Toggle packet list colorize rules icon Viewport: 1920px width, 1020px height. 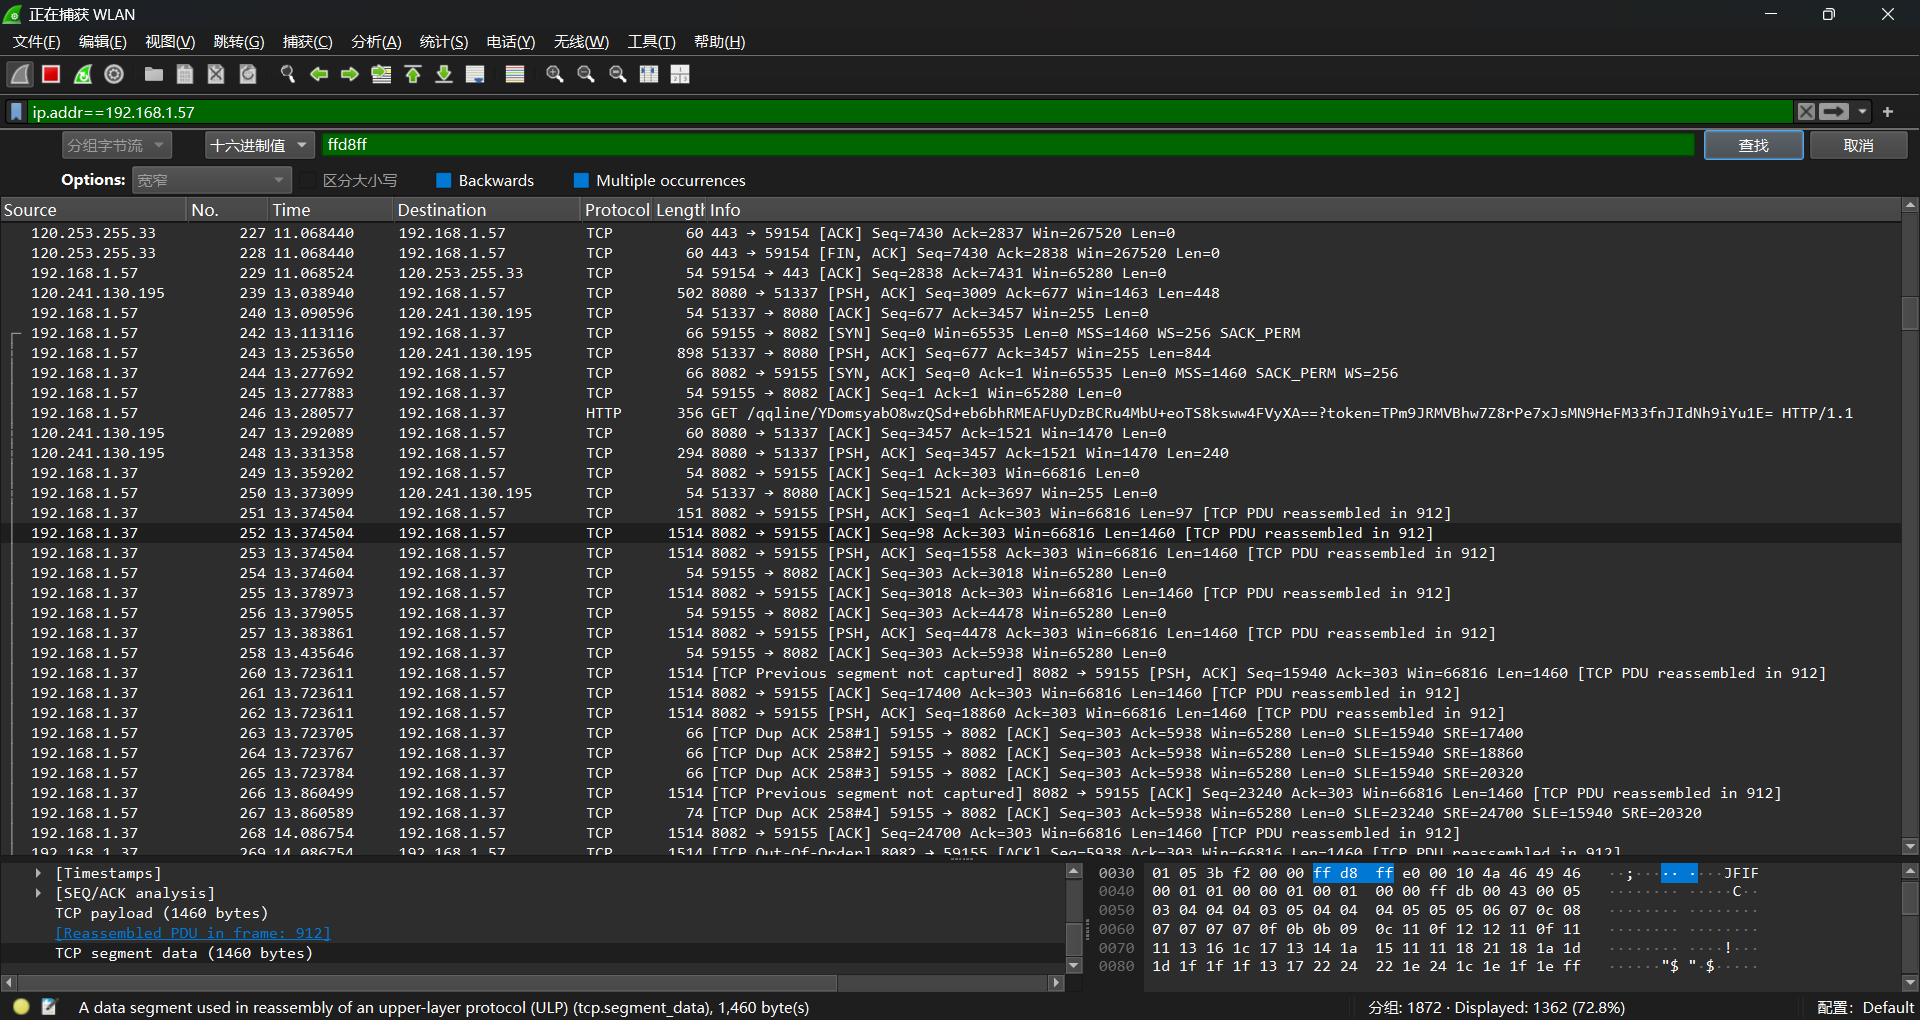pyautogui.click(x=515, y=74)
